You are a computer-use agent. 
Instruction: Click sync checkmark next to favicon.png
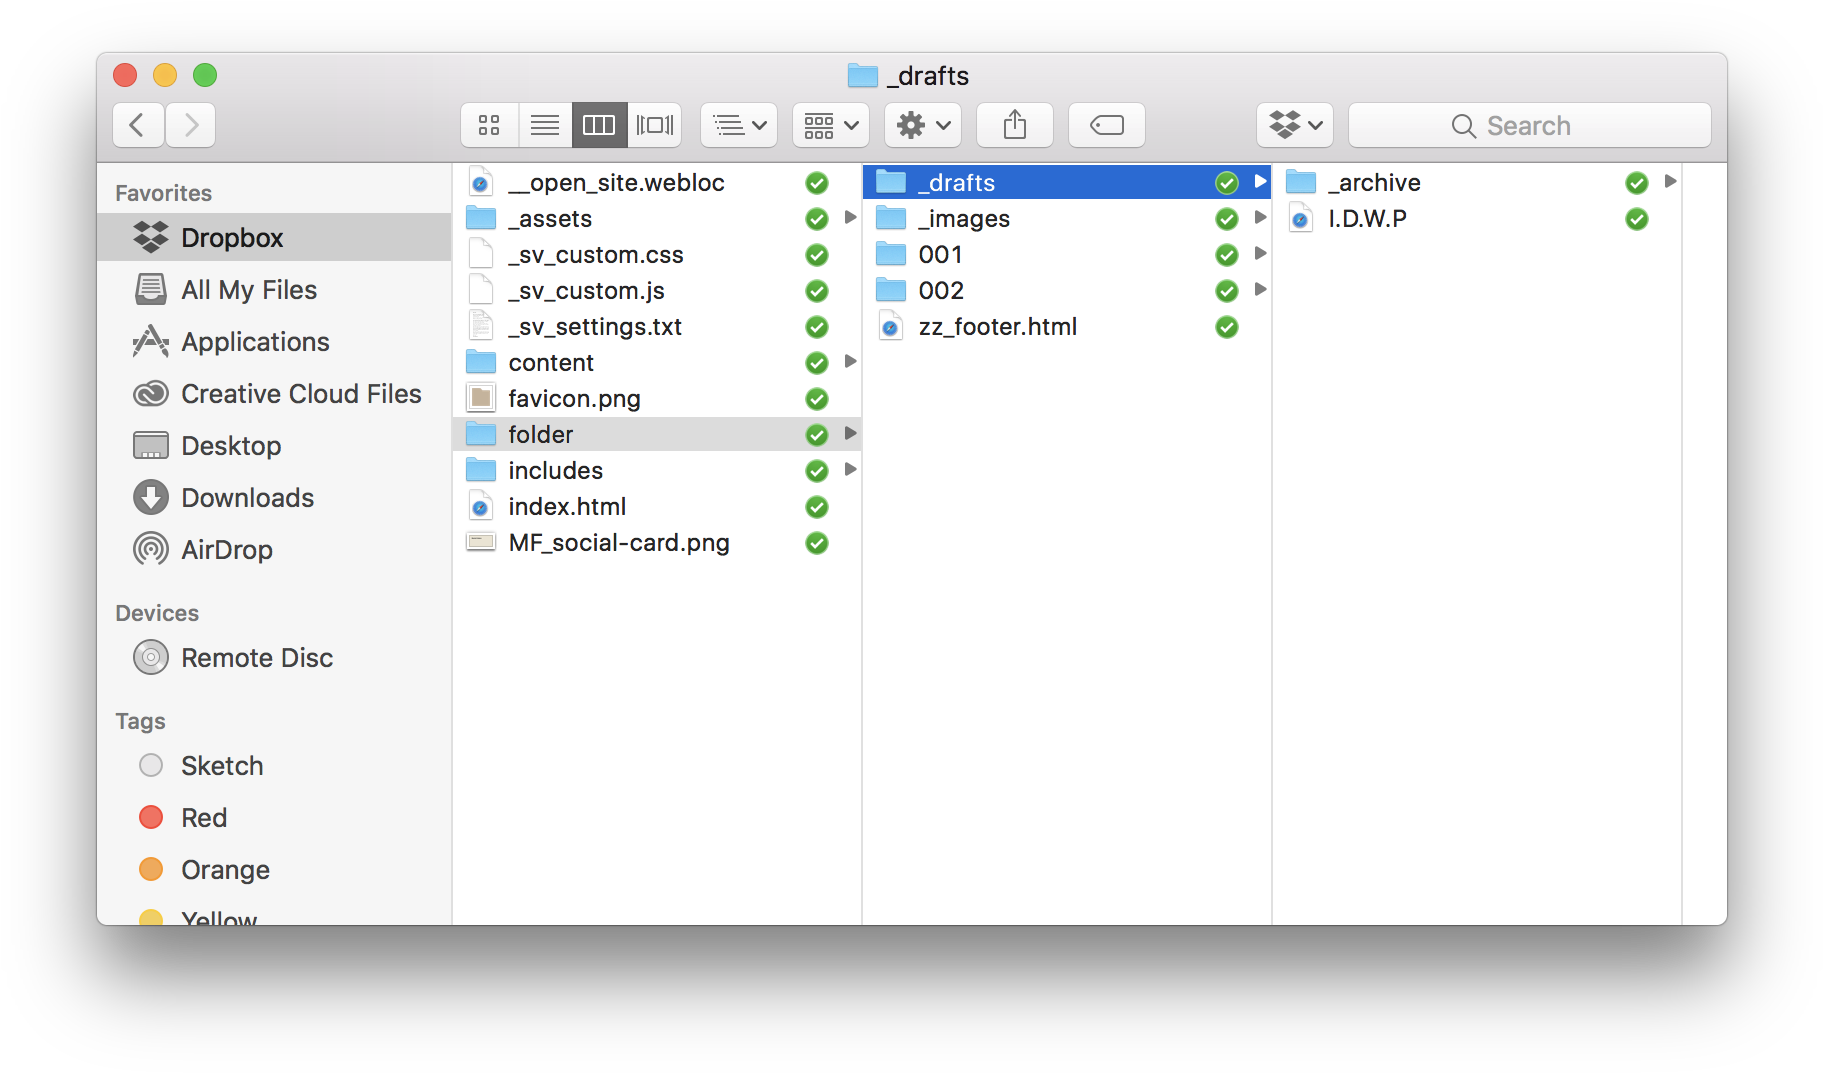(817, 399)
